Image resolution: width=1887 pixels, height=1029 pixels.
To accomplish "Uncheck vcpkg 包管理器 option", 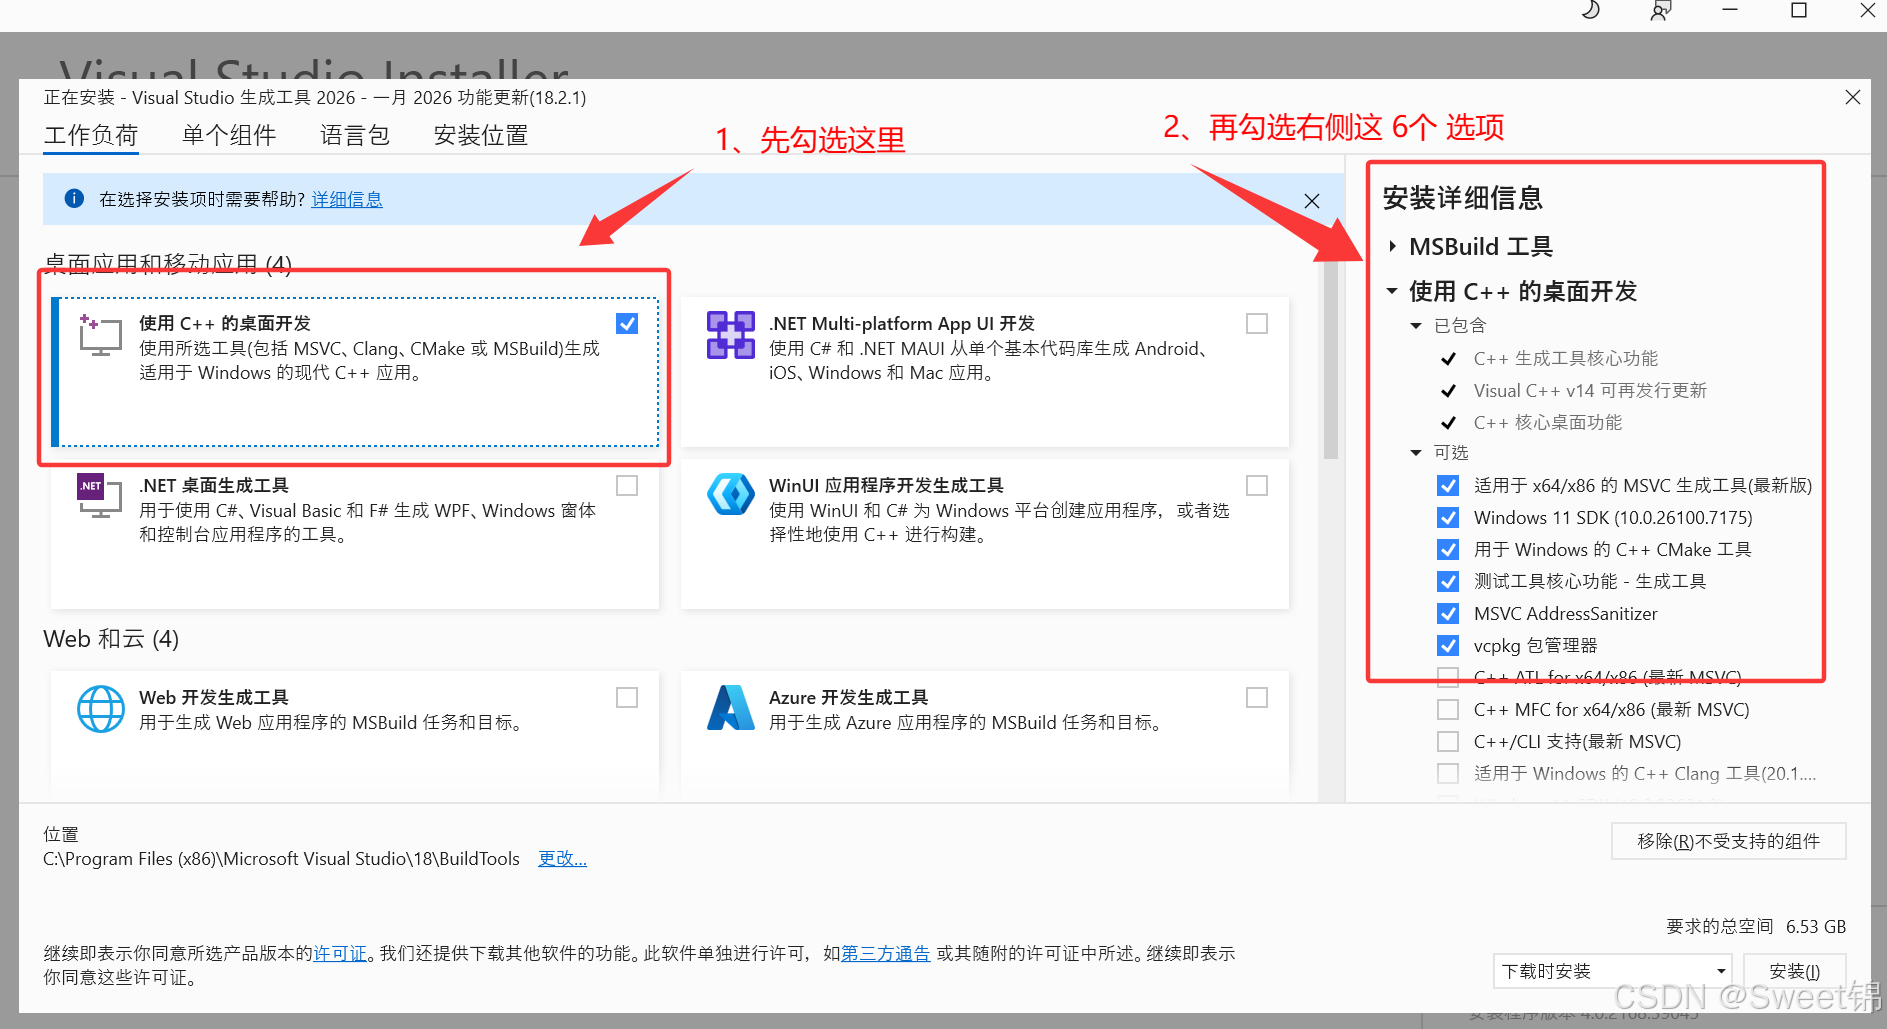I will pos(1448,645).
